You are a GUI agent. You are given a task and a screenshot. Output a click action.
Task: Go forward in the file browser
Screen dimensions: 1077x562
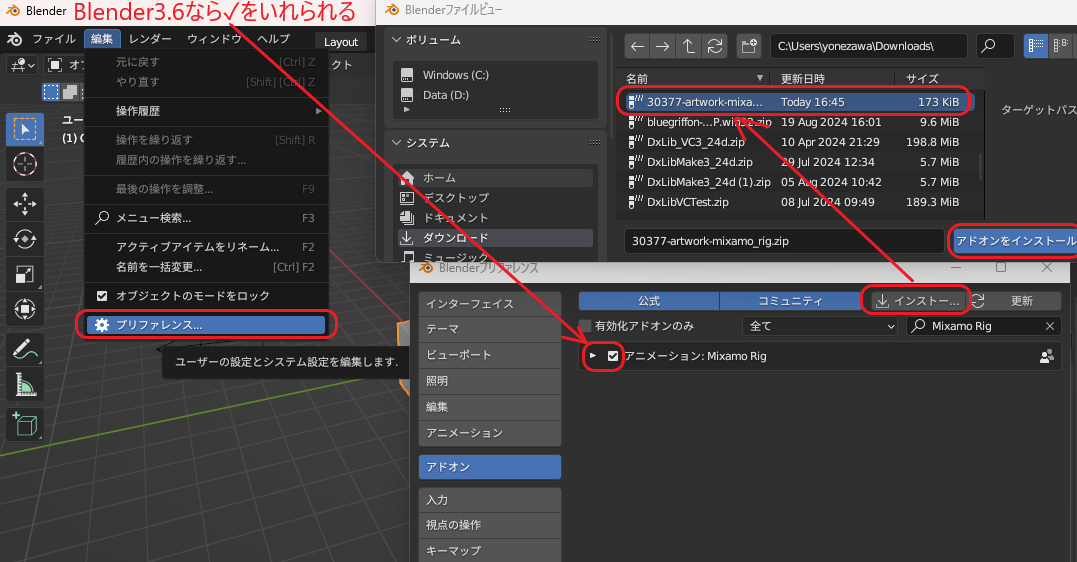point(663,46)
